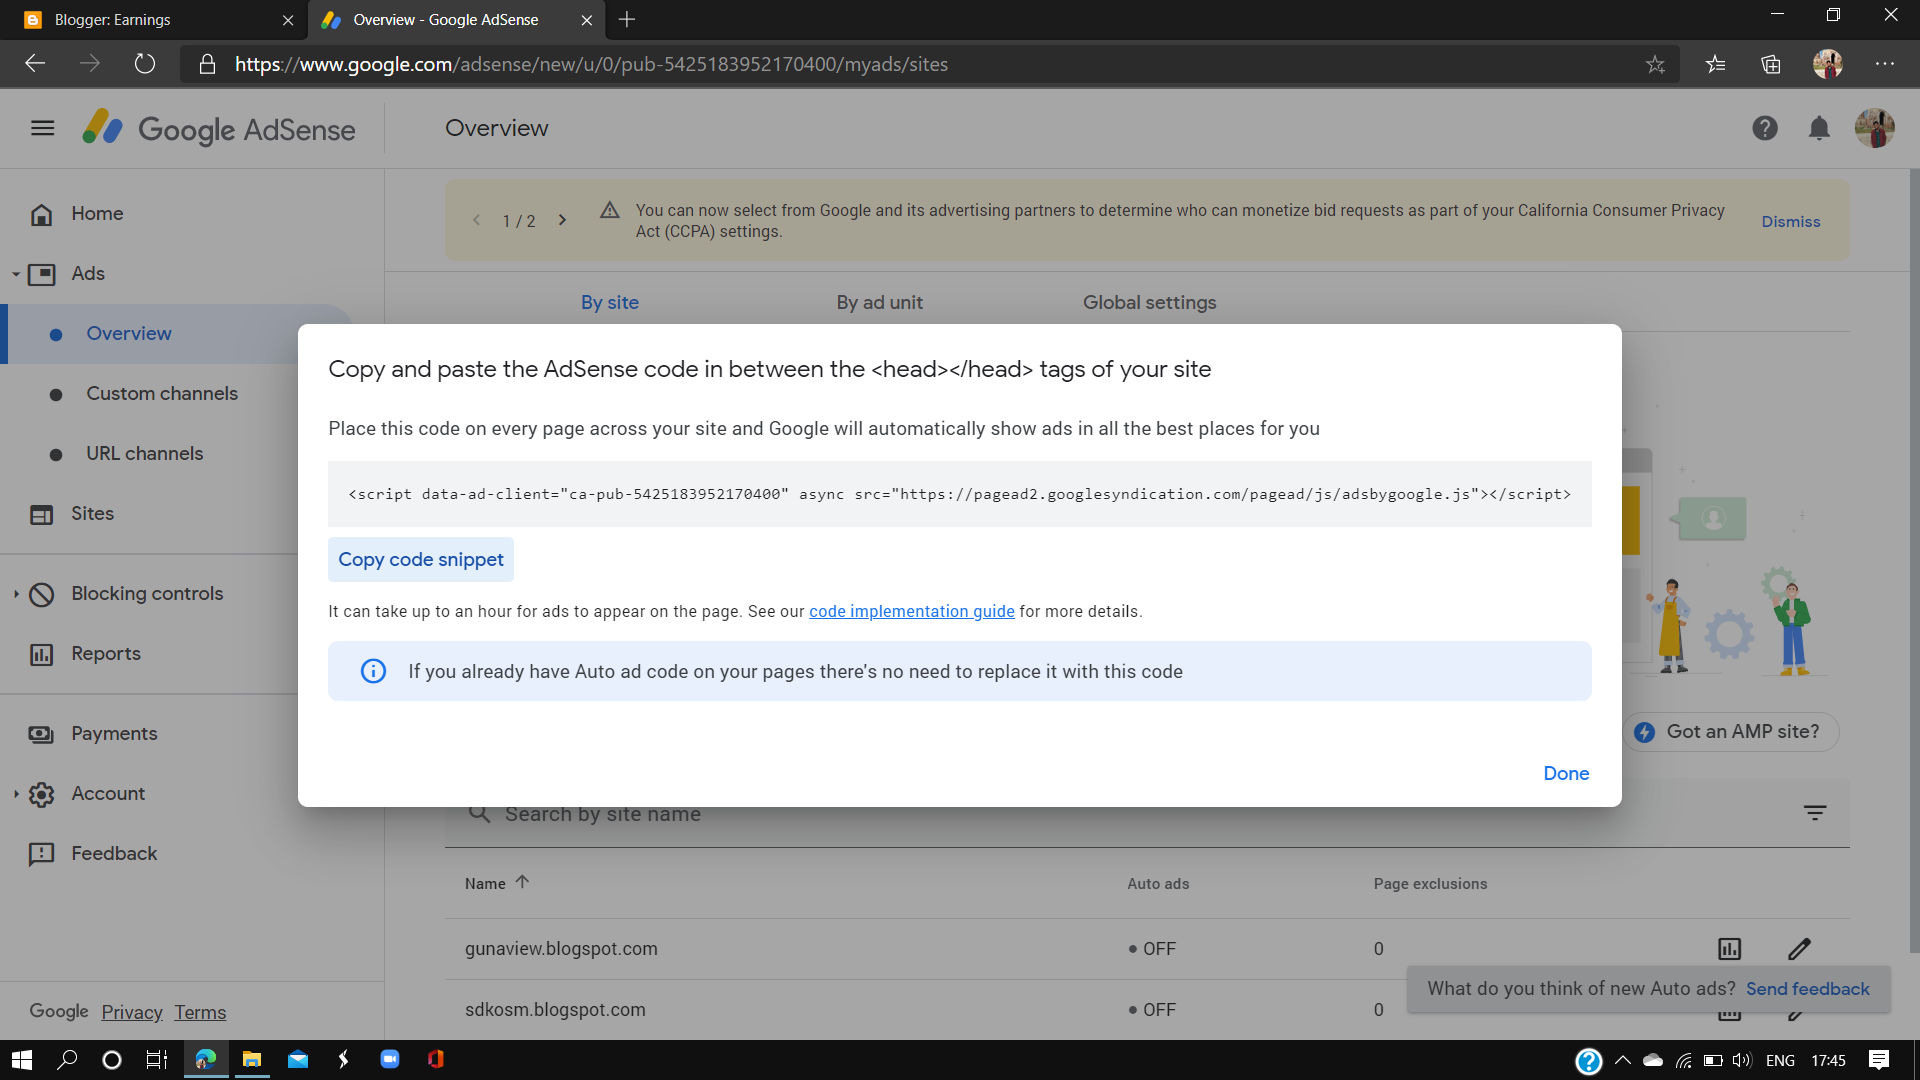Open the code implementation guide link
This screenshot has height=1080, width=1920.
911,611
